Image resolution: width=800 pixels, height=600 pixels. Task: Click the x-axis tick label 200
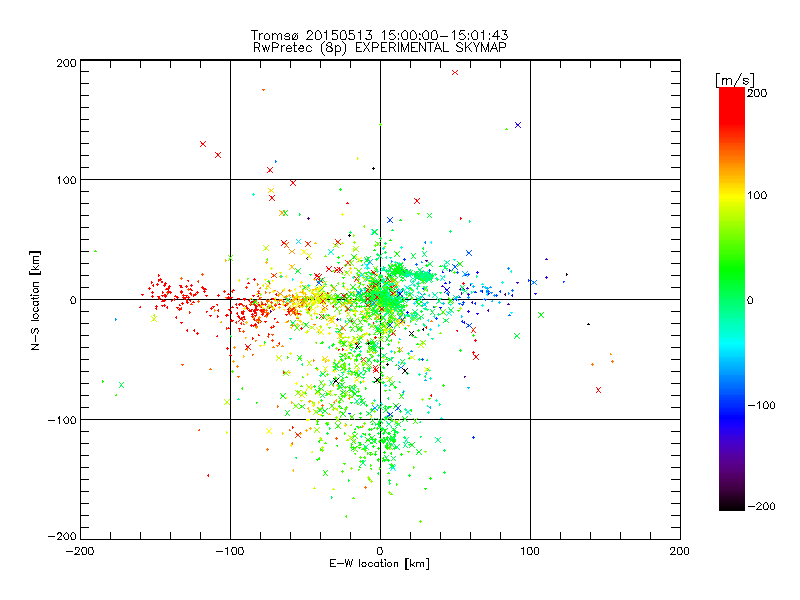point(680,552)
